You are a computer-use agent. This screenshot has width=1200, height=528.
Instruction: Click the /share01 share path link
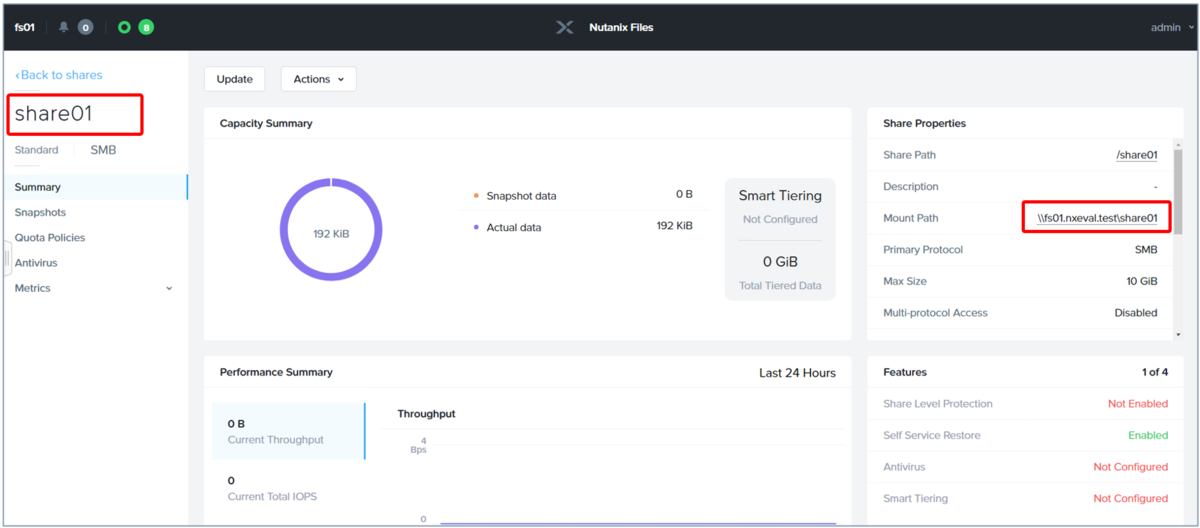coord(1137,155)
